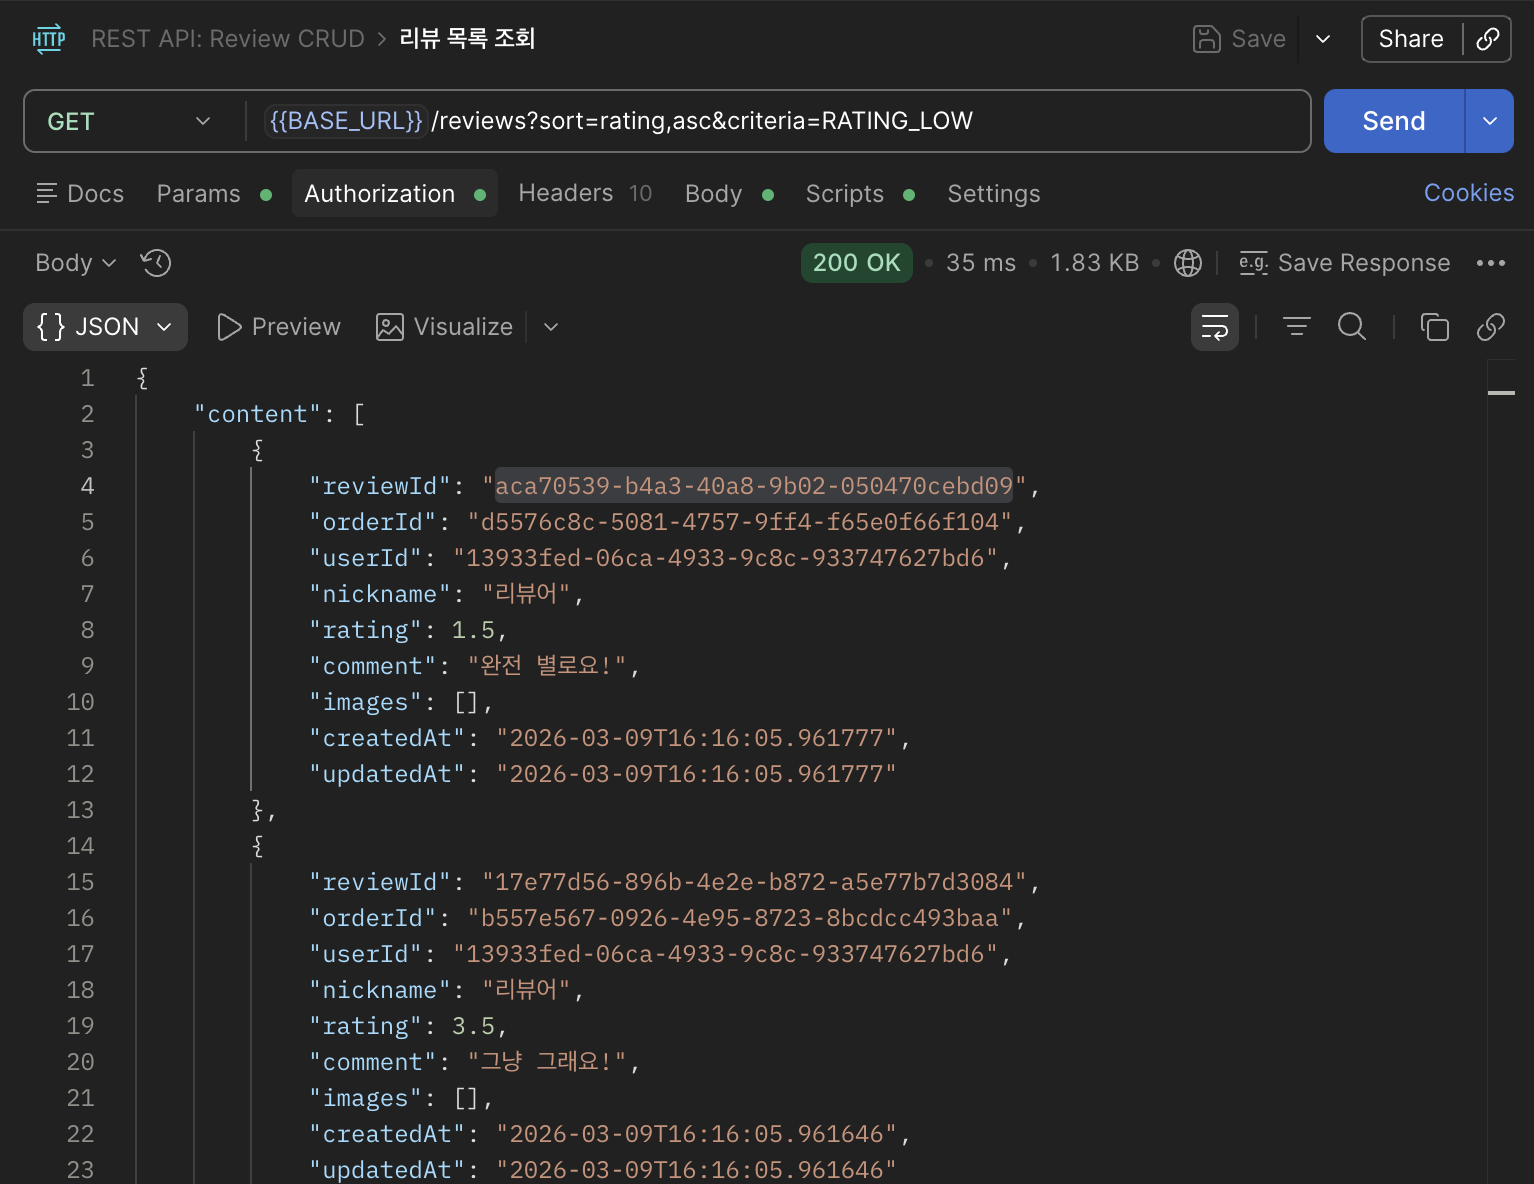The image size is (1534, 1184).
Task: Switch to the request Body tab
Action: (729, 194)
